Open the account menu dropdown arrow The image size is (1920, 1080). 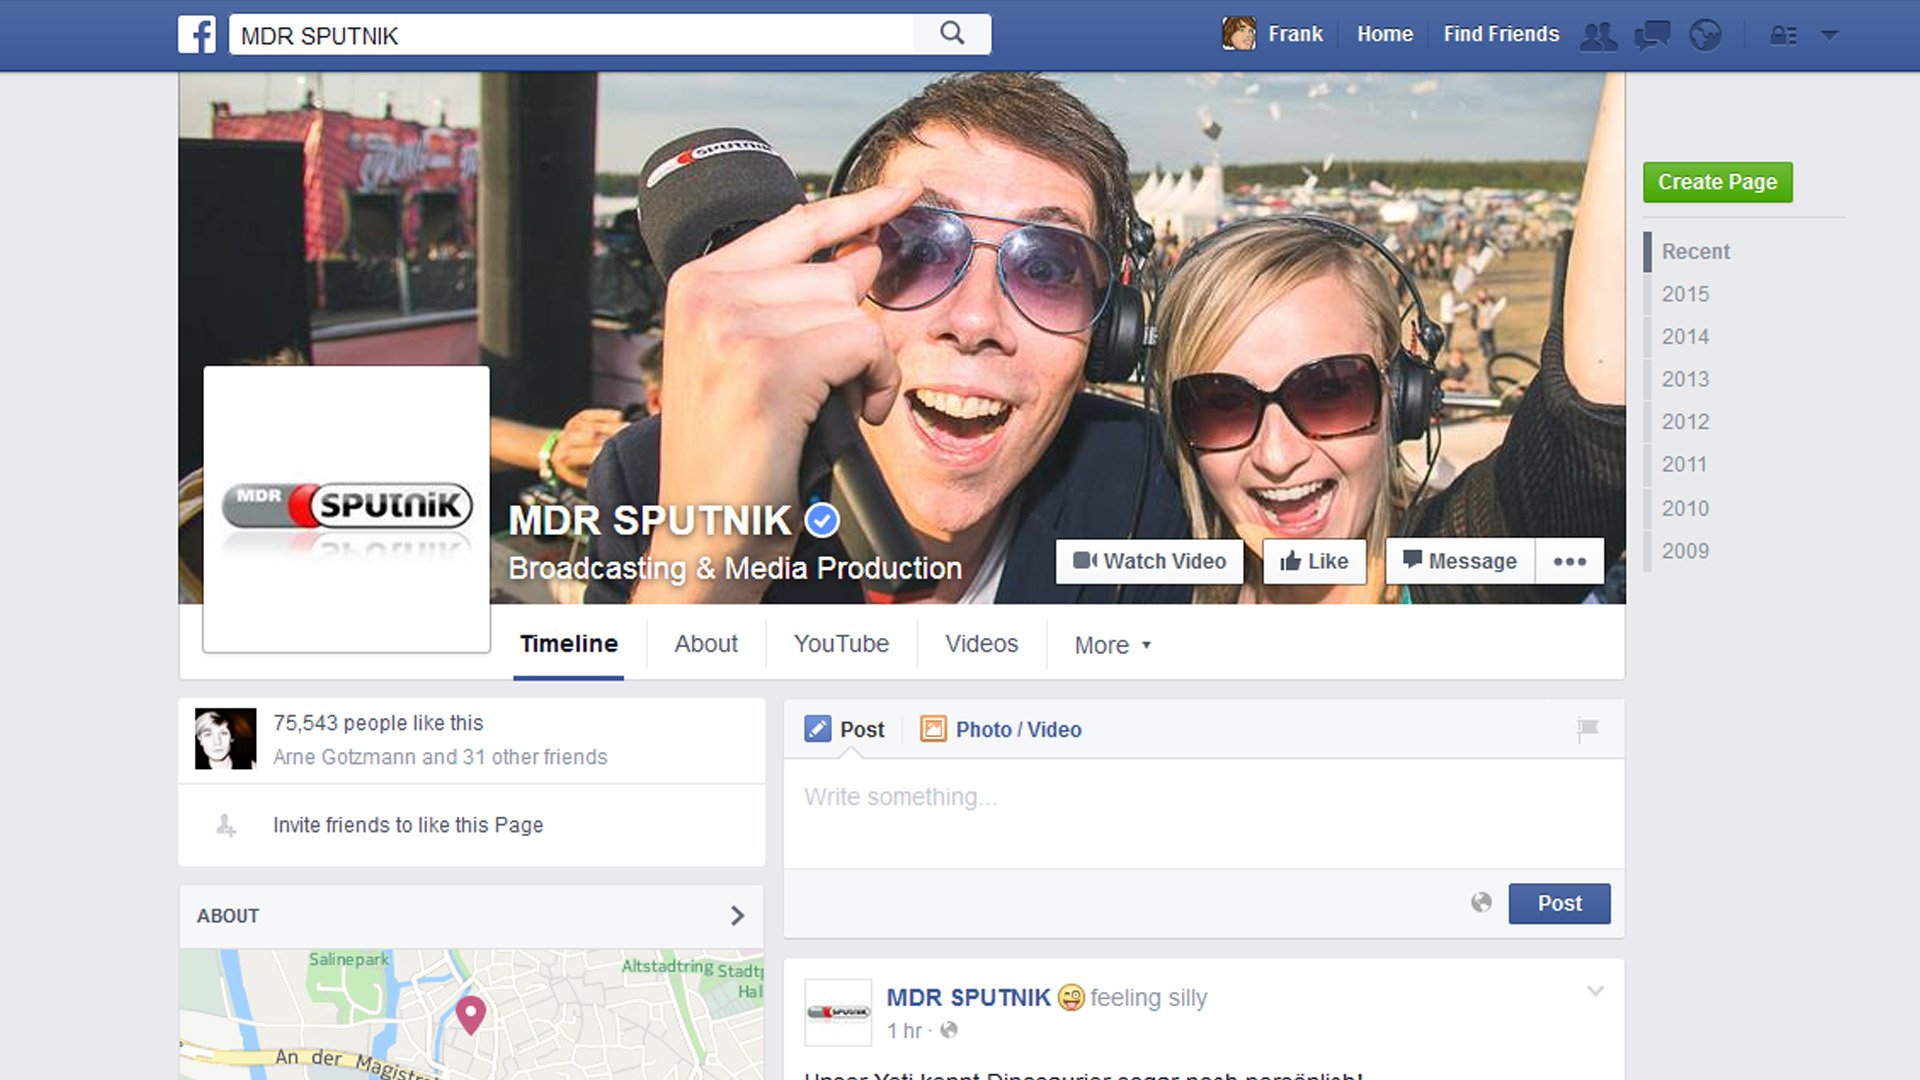[1829, 35]
